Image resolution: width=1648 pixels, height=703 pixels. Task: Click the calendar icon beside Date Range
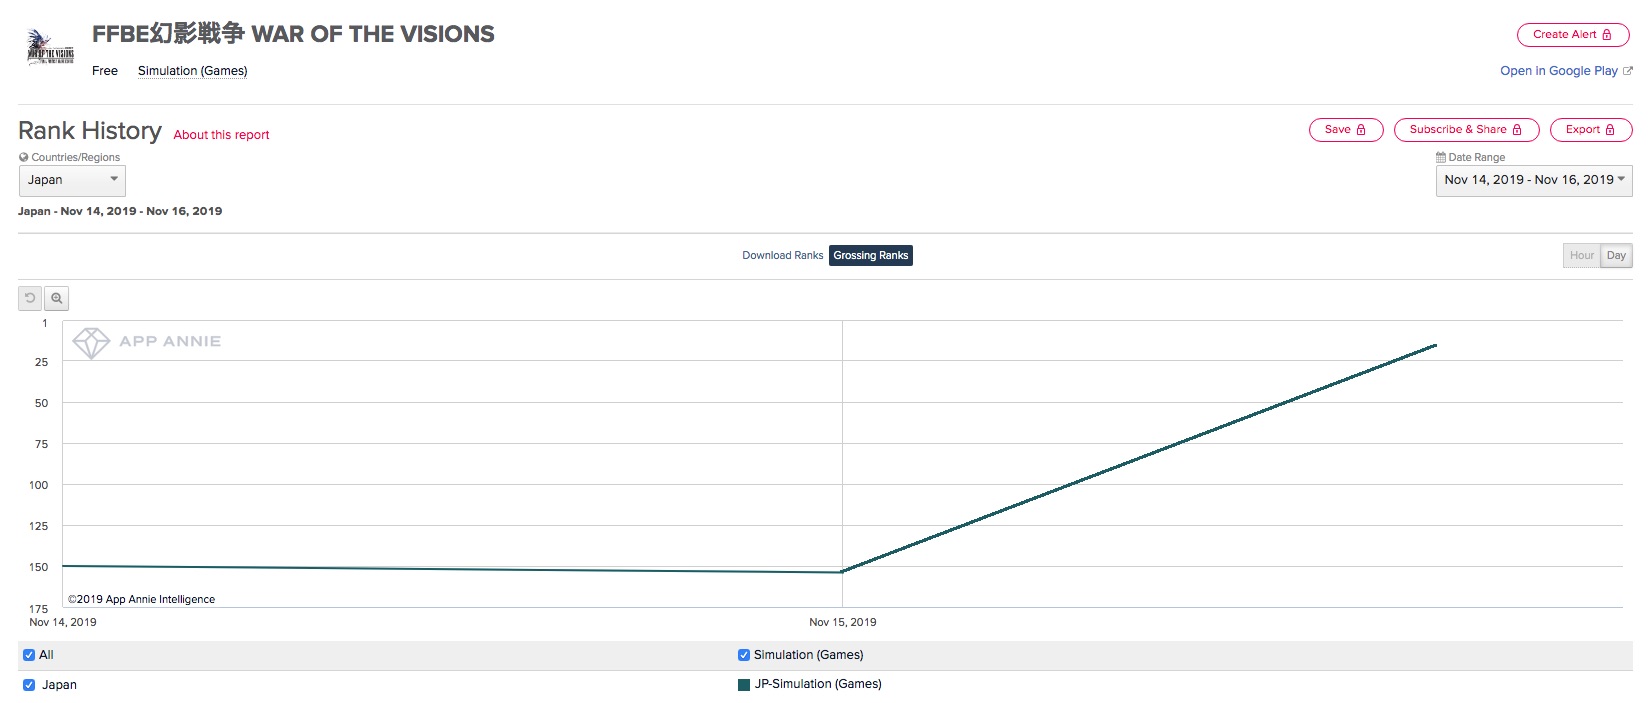(1441, 157)
